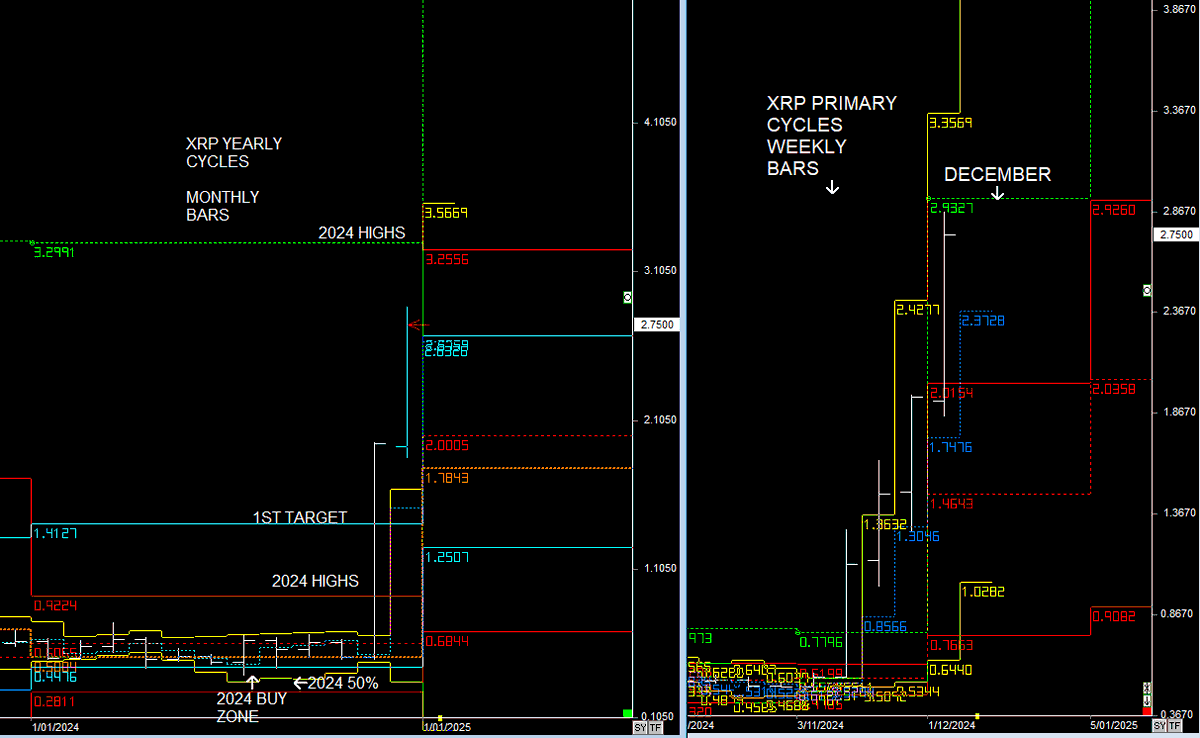Click the green 3.2991 level label

[54, 252]
